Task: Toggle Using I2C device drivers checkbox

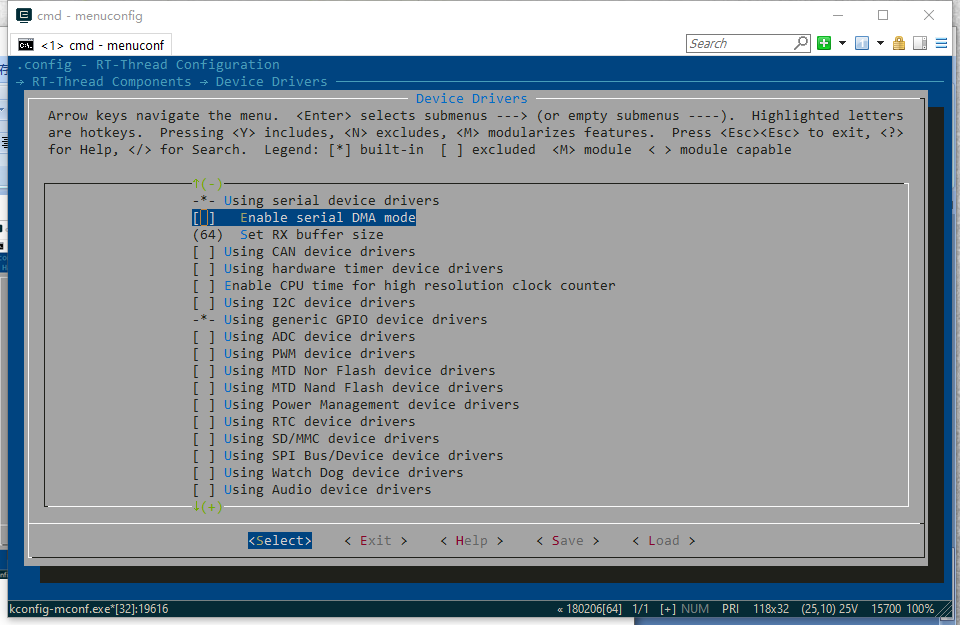Action: (x=204, y=303)
